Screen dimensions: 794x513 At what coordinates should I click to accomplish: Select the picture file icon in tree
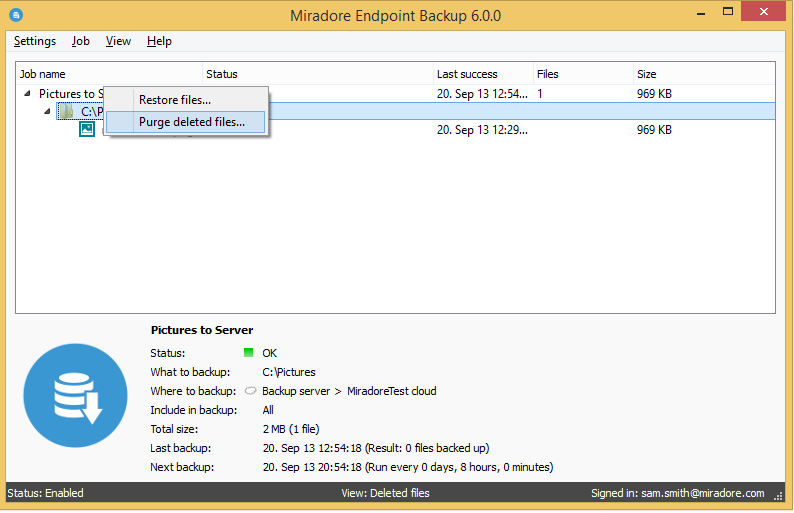click(x=87, y=129)
